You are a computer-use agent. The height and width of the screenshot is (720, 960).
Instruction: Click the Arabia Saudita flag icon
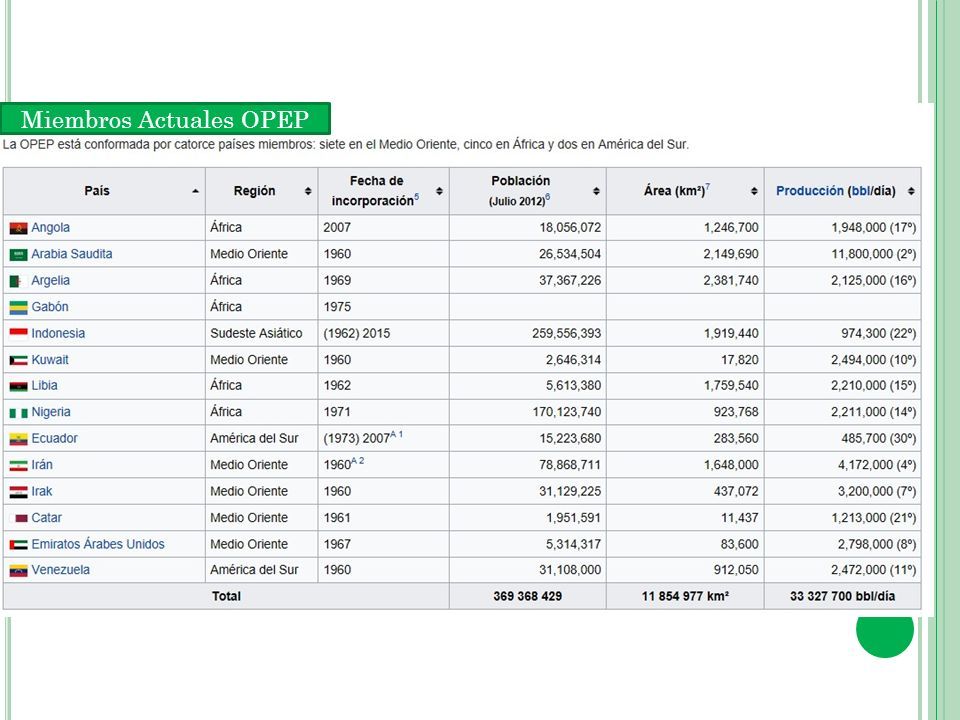point(18,255)
